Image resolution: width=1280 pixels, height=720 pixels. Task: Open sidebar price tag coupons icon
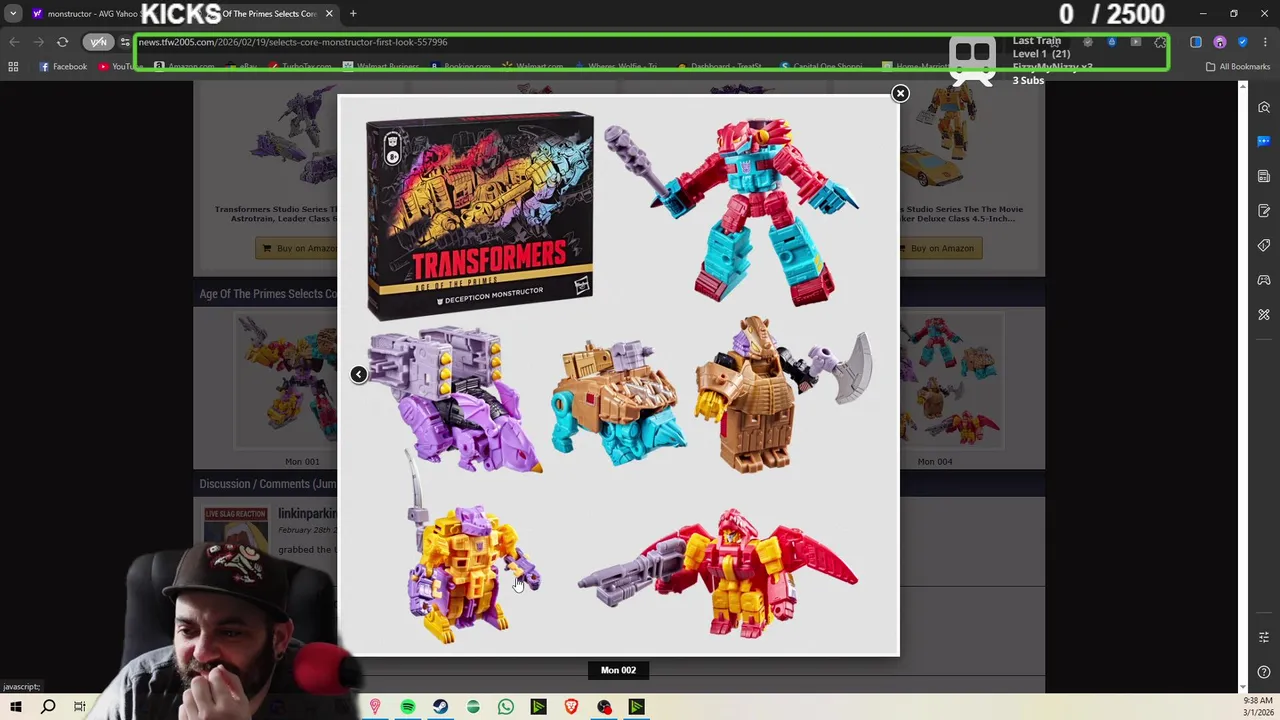tap(1264, 245)
